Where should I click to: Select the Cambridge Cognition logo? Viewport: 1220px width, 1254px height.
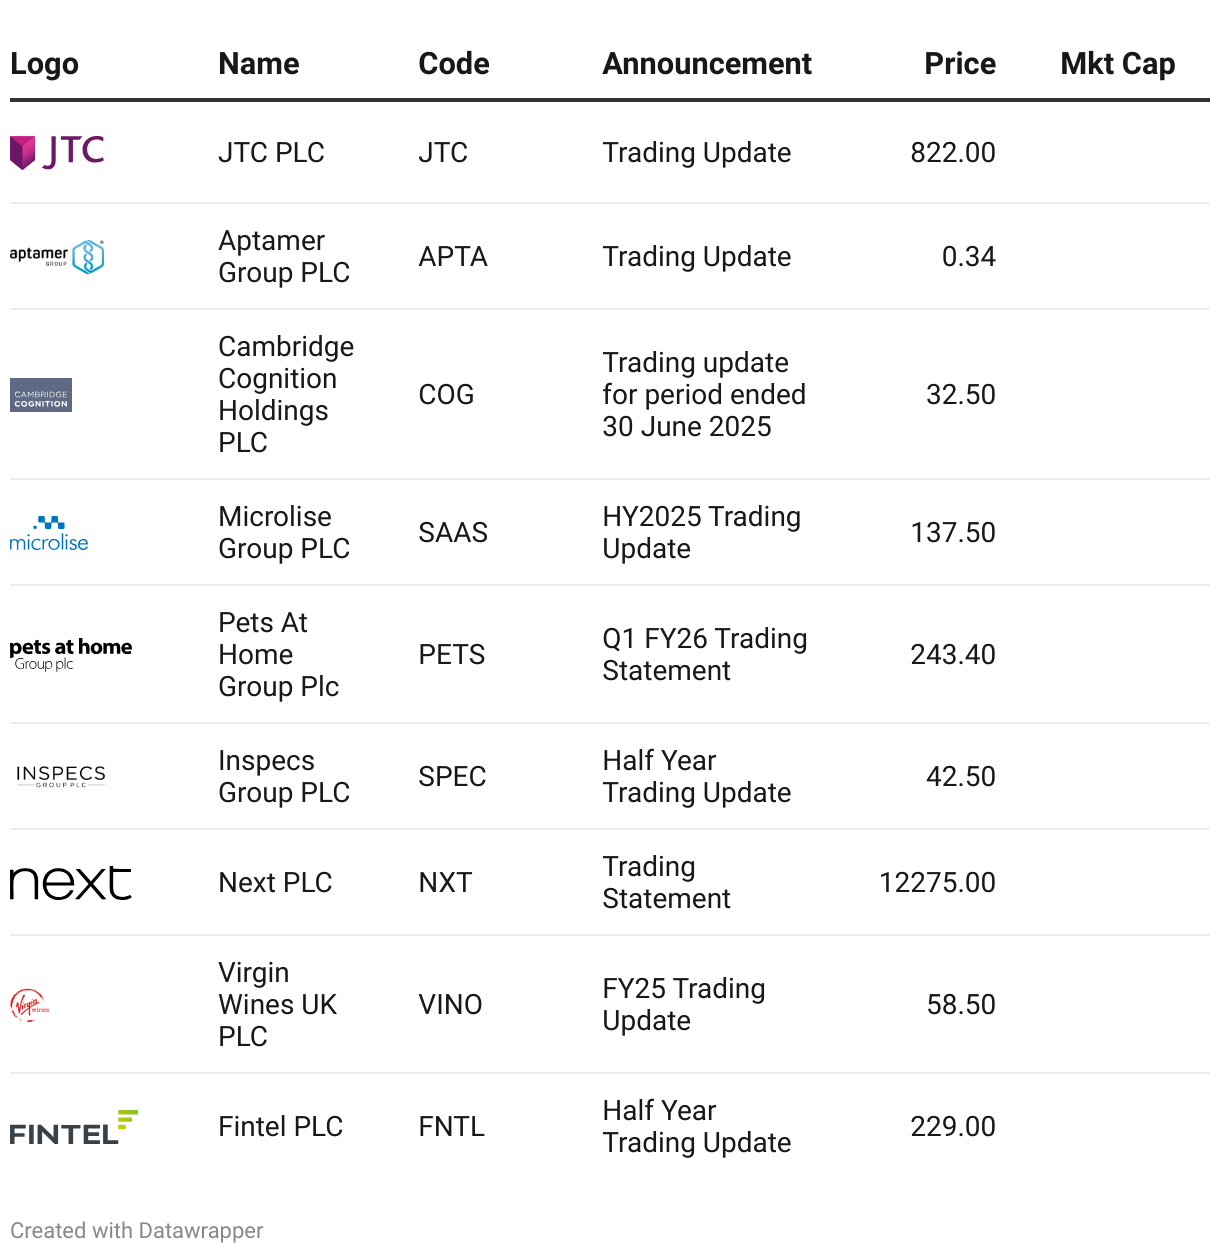click(41, 395)
